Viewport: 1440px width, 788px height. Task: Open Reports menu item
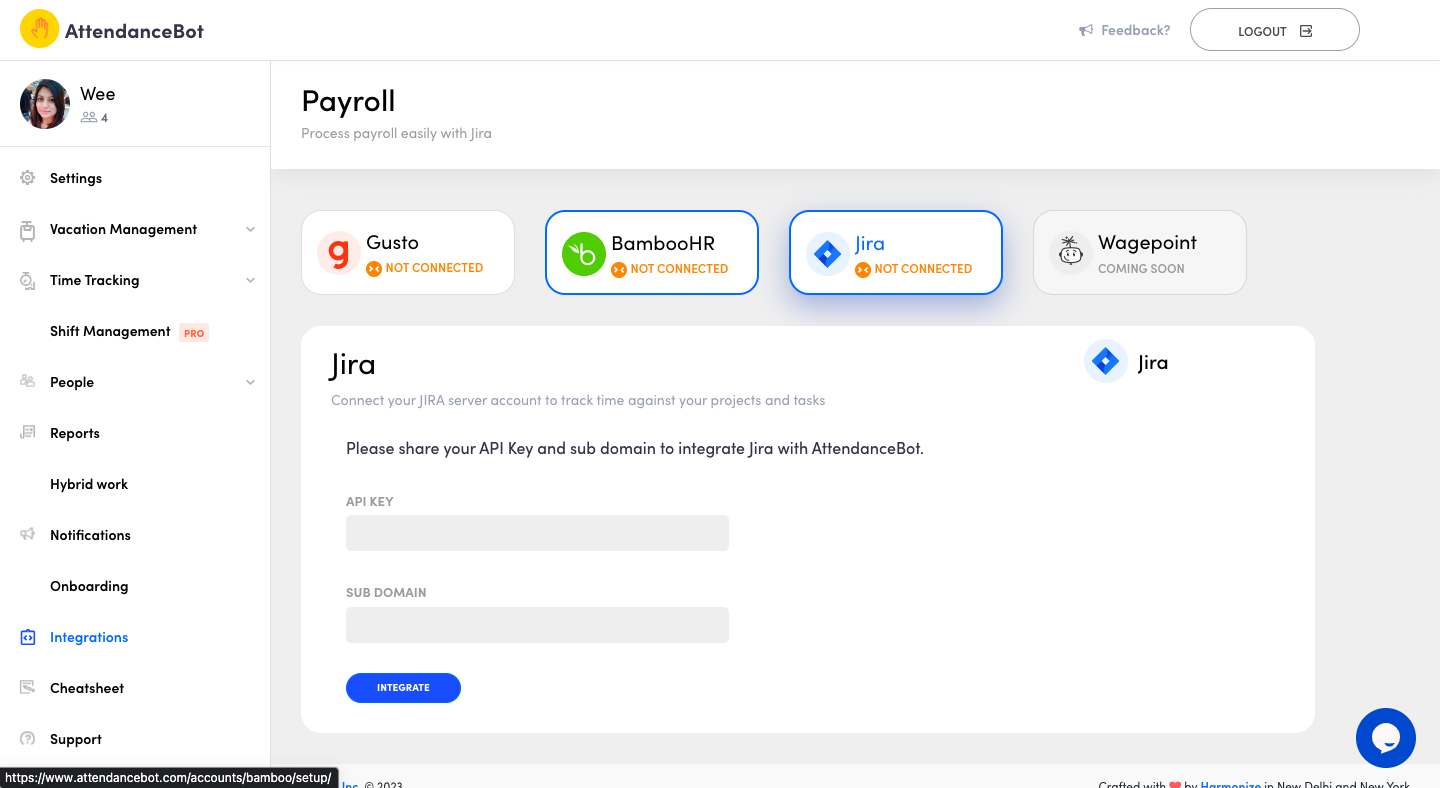75,433
